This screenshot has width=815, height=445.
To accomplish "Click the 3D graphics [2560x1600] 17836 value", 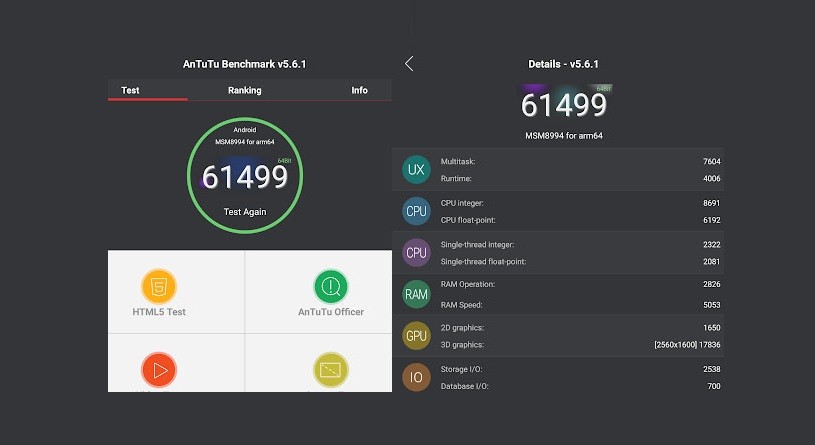I will click(x=687, y=345).
